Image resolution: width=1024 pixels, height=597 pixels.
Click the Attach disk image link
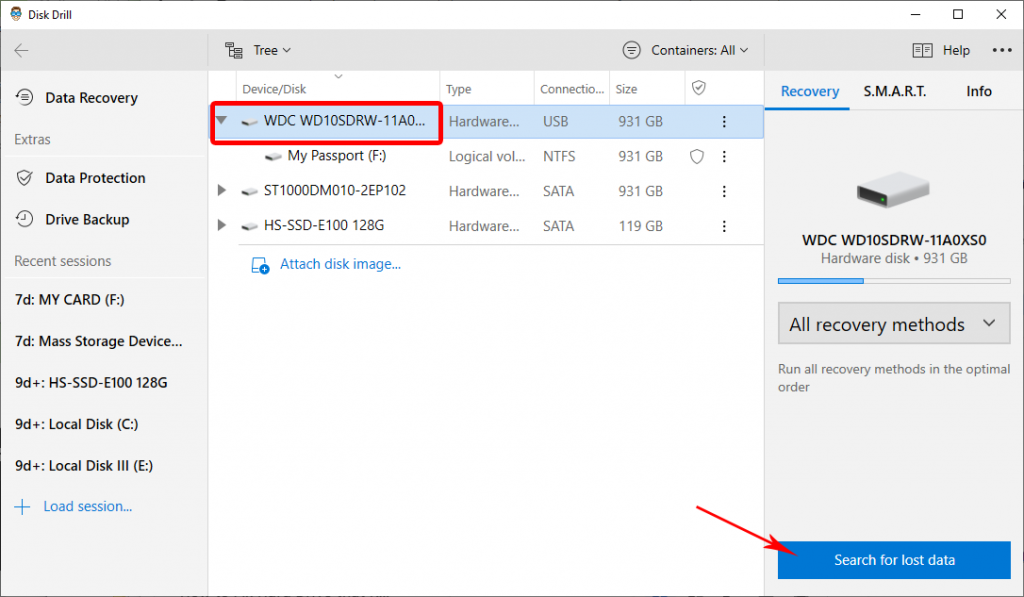click(x=339, y=265)
